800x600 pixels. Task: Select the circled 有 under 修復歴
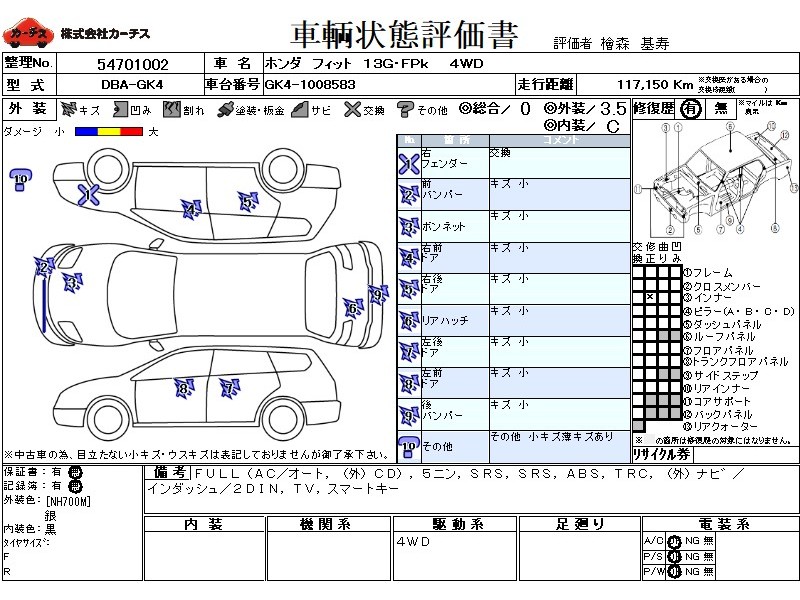coord(690,109)
